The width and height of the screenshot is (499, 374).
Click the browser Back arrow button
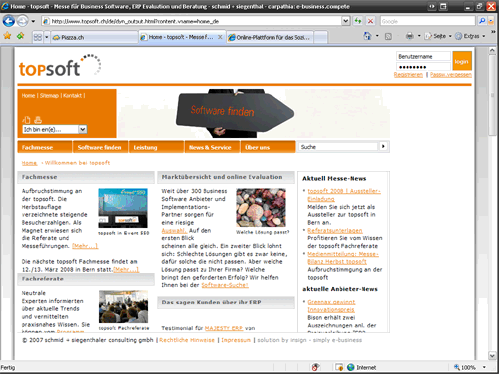tap(9, 21)
